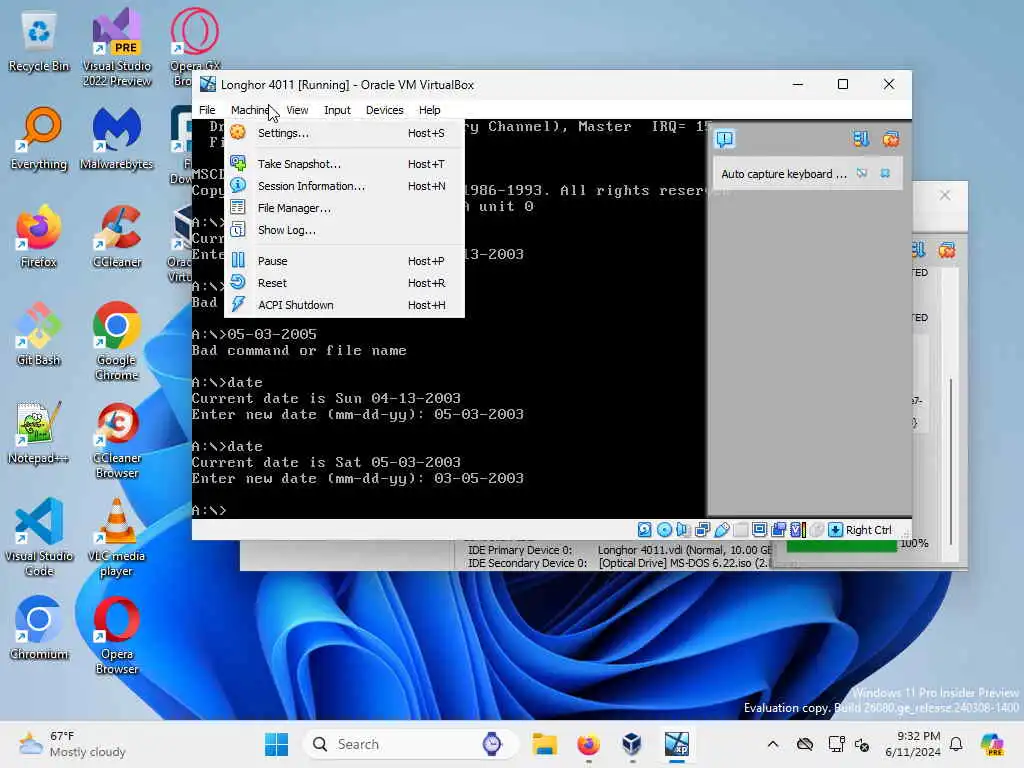Select File Manager in the Machine menu

coord(344,208)
